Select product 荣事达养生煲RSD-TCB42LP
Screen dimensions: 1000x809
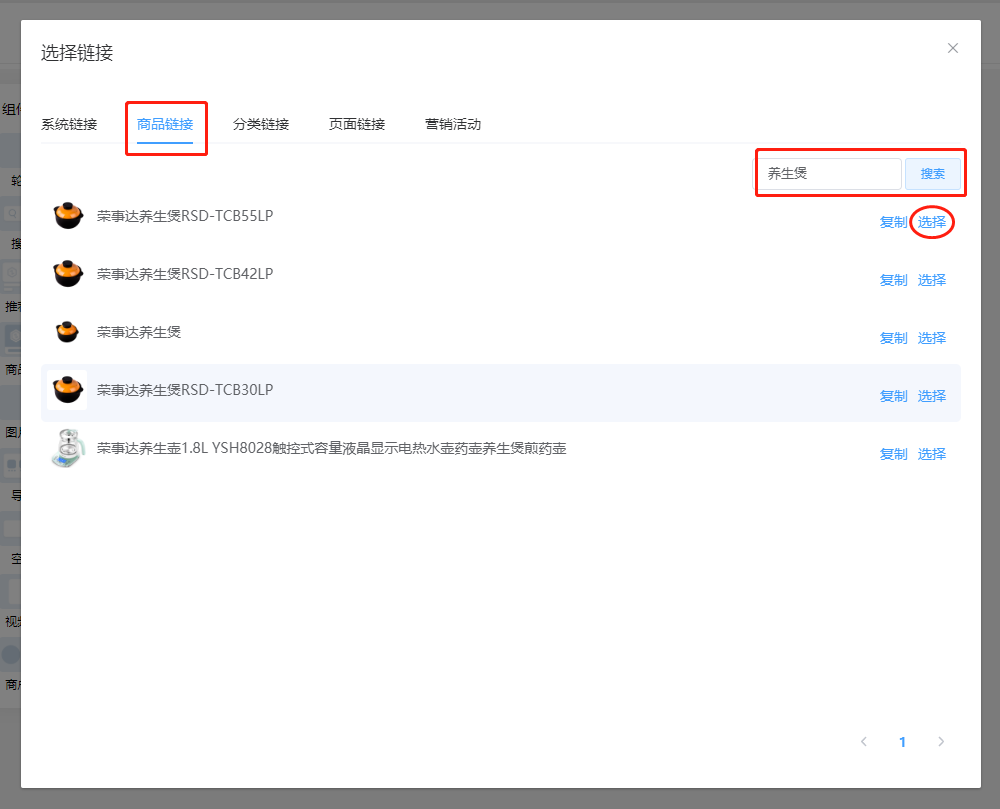(932, 281)
